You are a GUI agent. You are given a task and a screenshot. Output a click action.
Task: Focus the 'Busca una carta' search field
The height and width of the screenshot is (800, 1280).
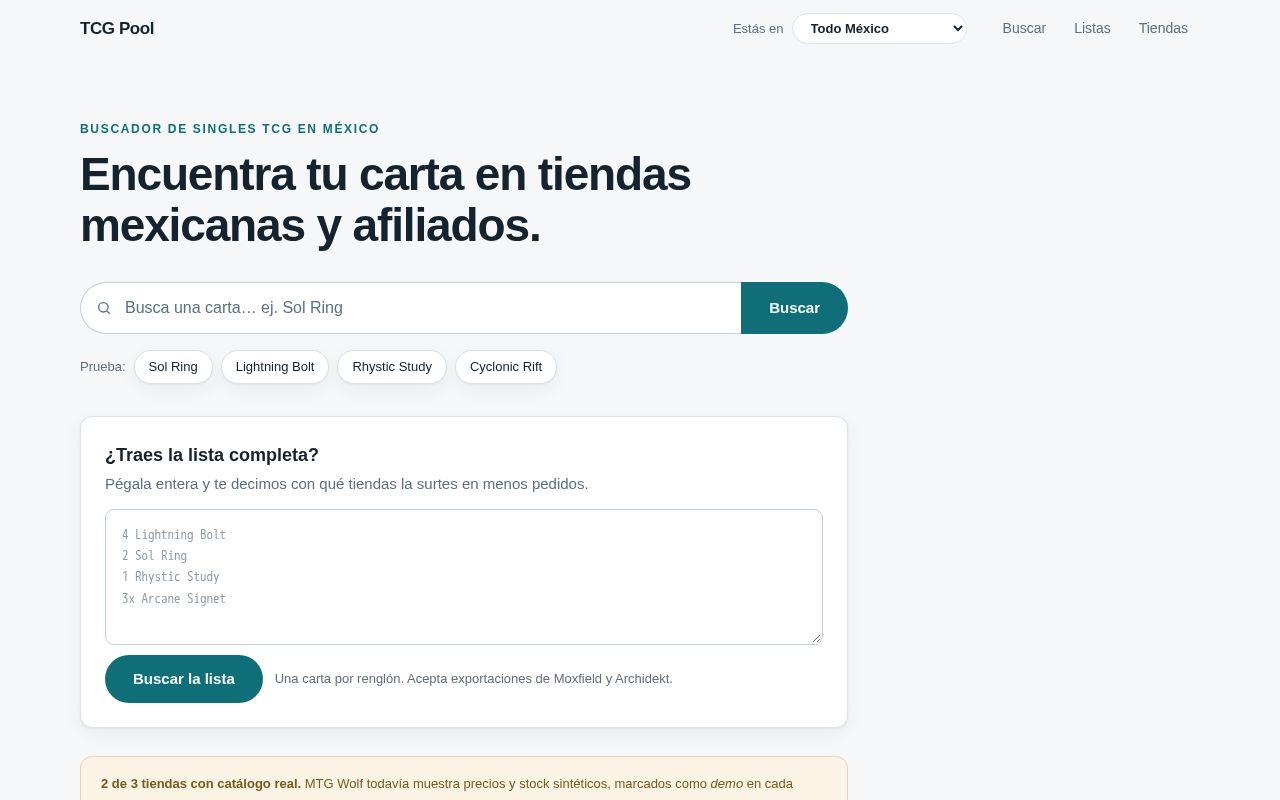coord(411,308)
